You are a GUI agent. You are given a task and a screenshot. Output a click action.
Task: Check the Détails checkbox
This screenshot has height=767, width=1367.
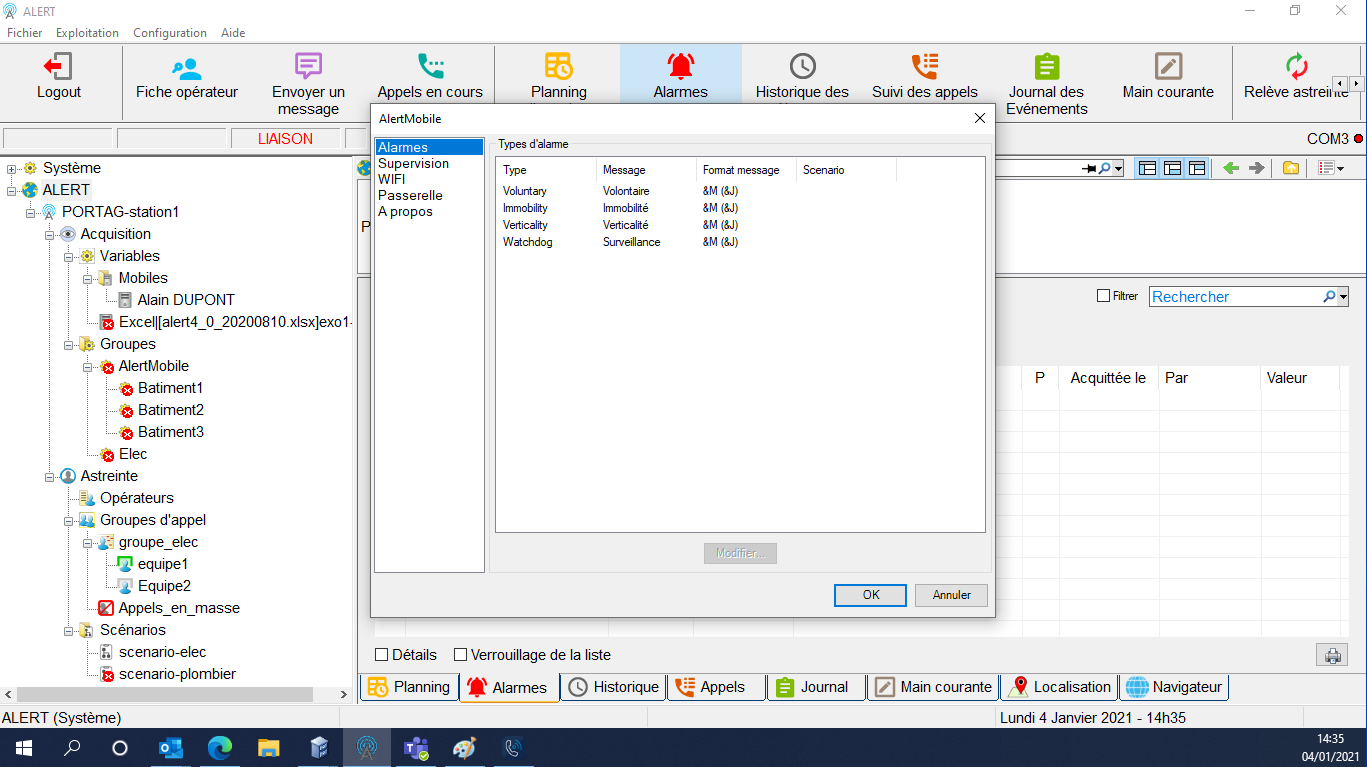[x=381, y=655]
